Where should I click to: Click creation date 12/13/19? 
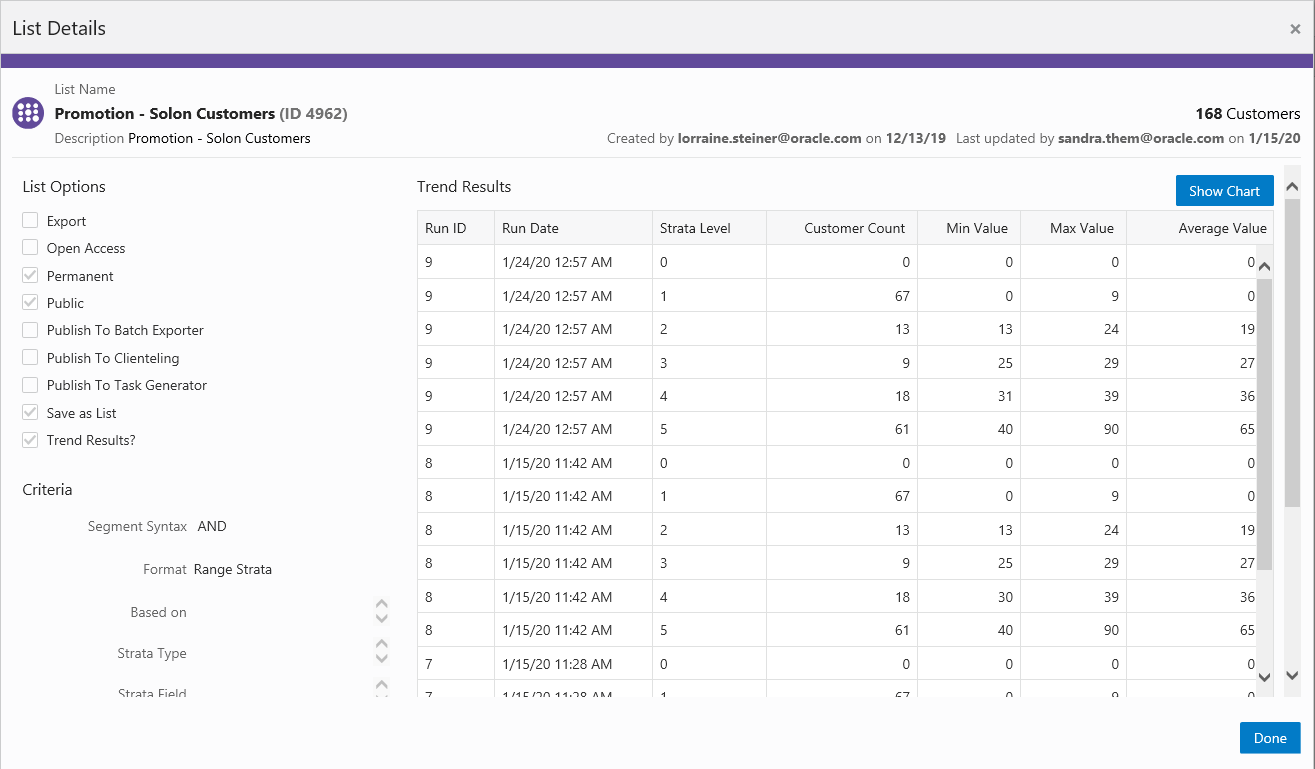click(916, 139)
